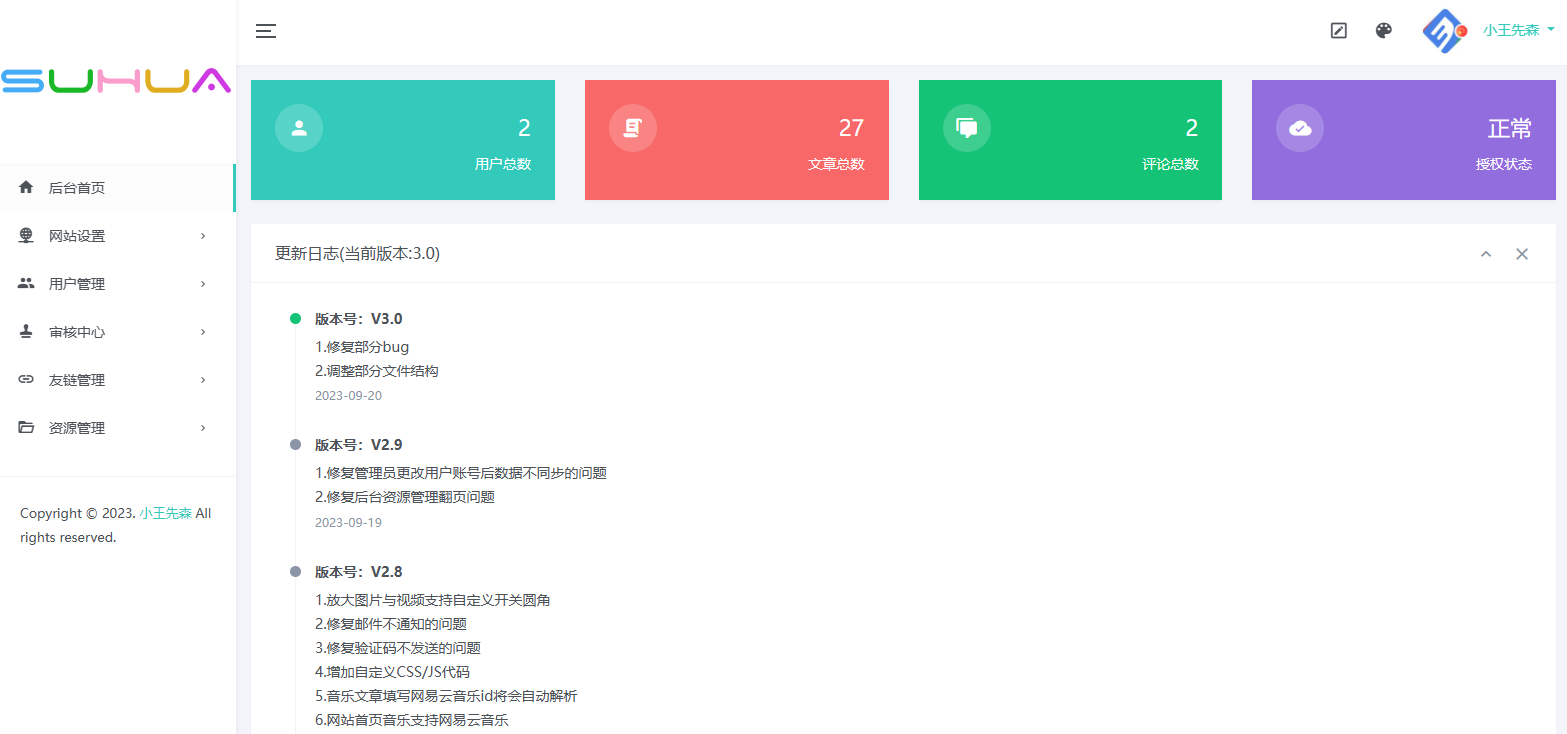Click the cloud icon on 授权状态 card
The height and width of the screenshot is (734, 1567).
(1299, 128)
